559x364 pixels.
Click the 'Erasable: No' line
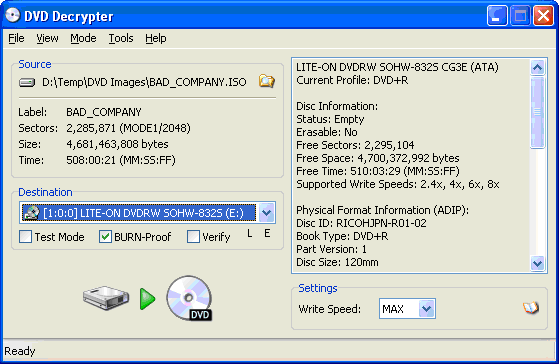click(x=327, y=132)
